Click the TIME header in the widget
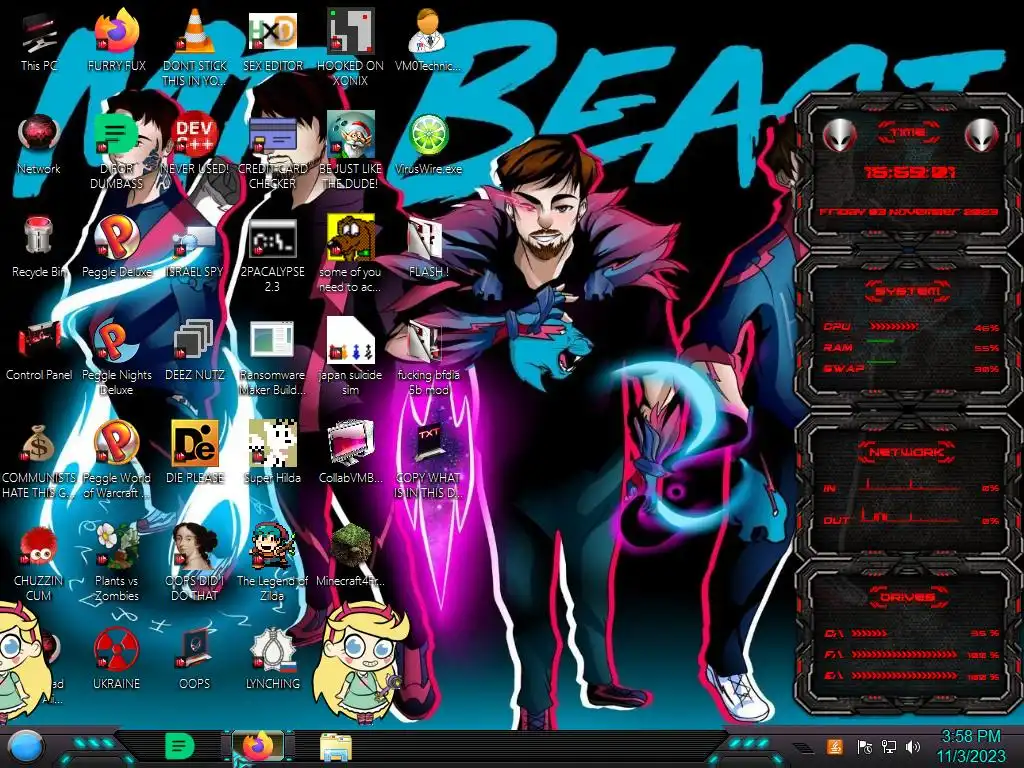The width and height of the screenshot is (1024, 768). pos(908,133)
